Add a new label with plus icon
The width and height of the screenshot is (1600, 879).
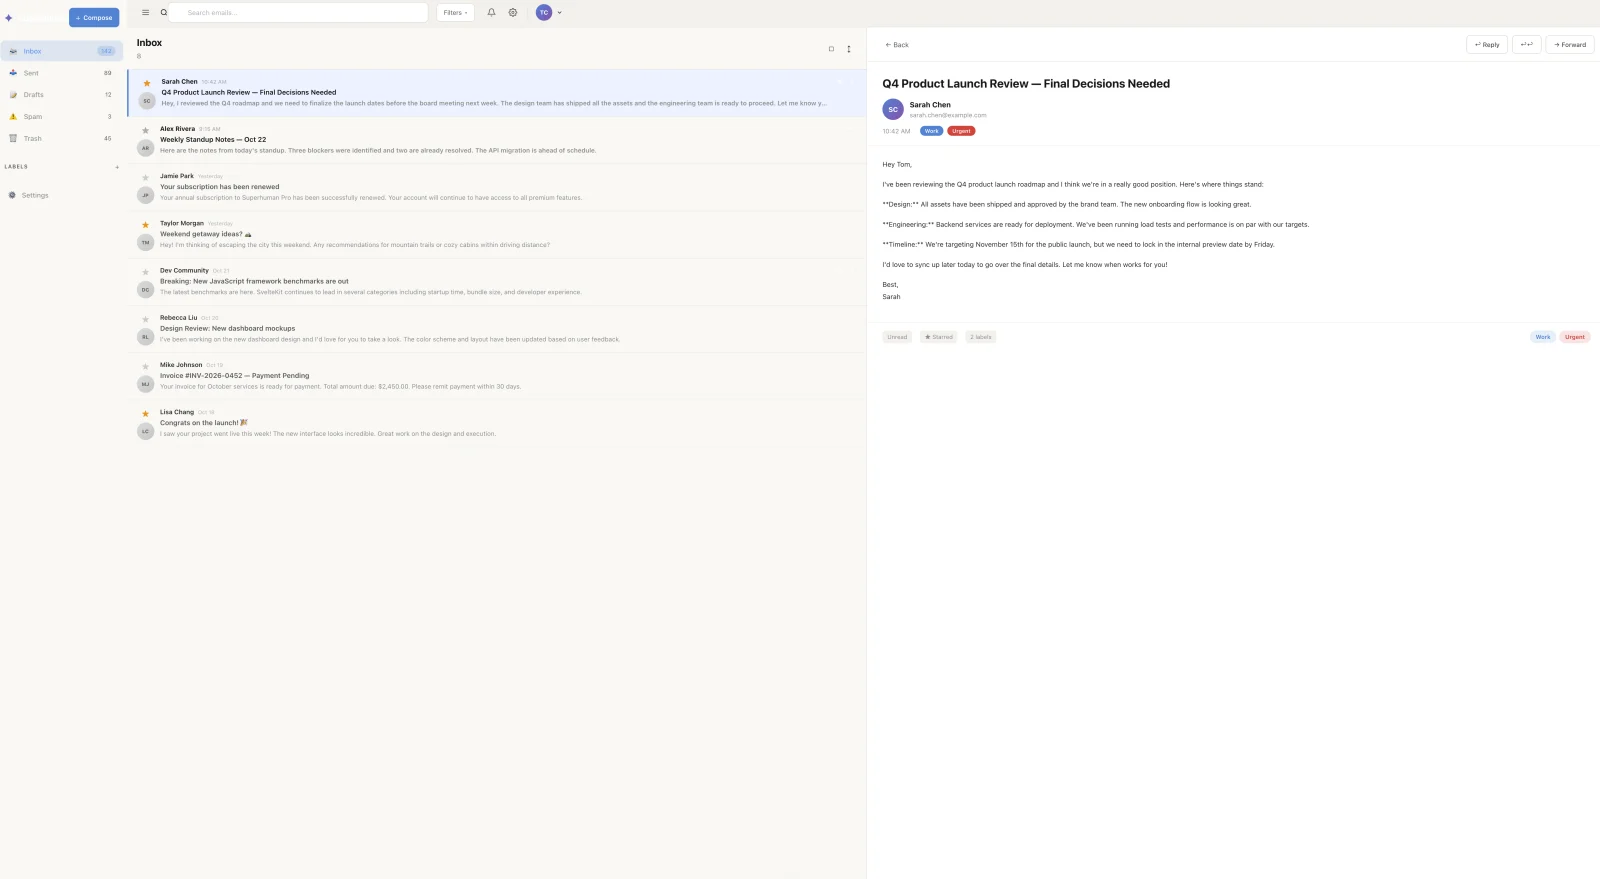[117, 167]
